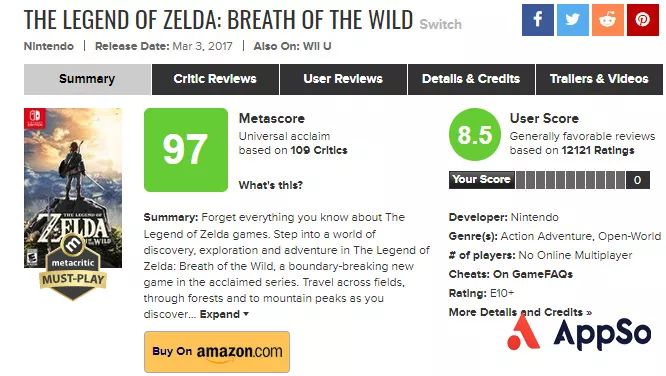Open the 109 Critics link
The image size is (666, 376).
[x=319, y=150]
